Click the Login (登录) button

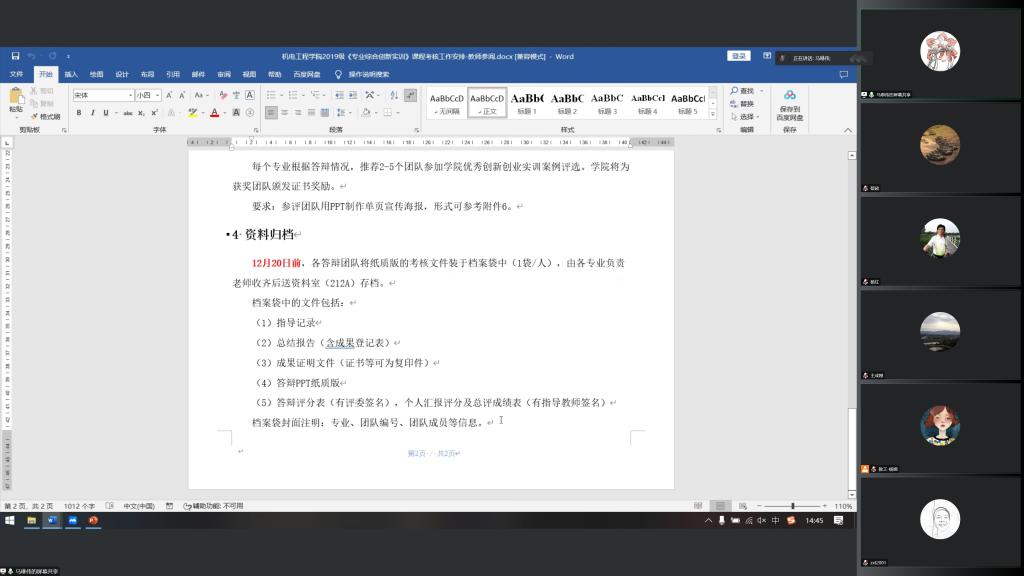[739, 56]
